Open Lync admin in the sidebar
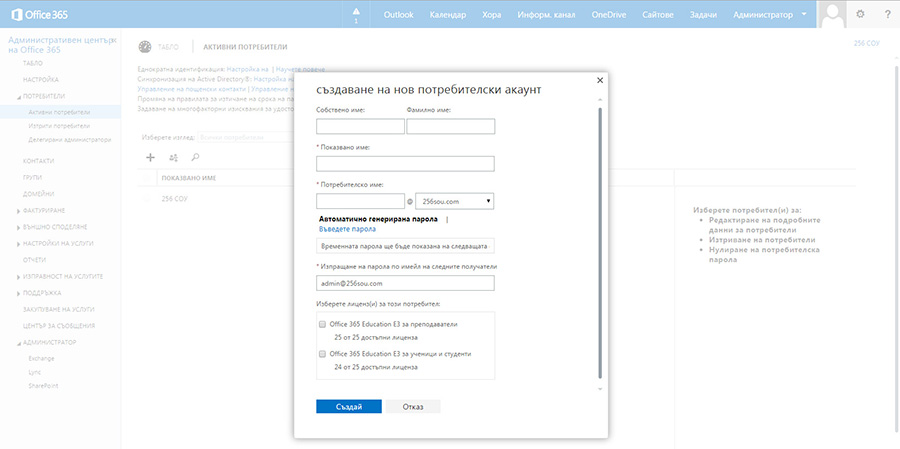This screenshot has height=449, width=900. (34, 372)
